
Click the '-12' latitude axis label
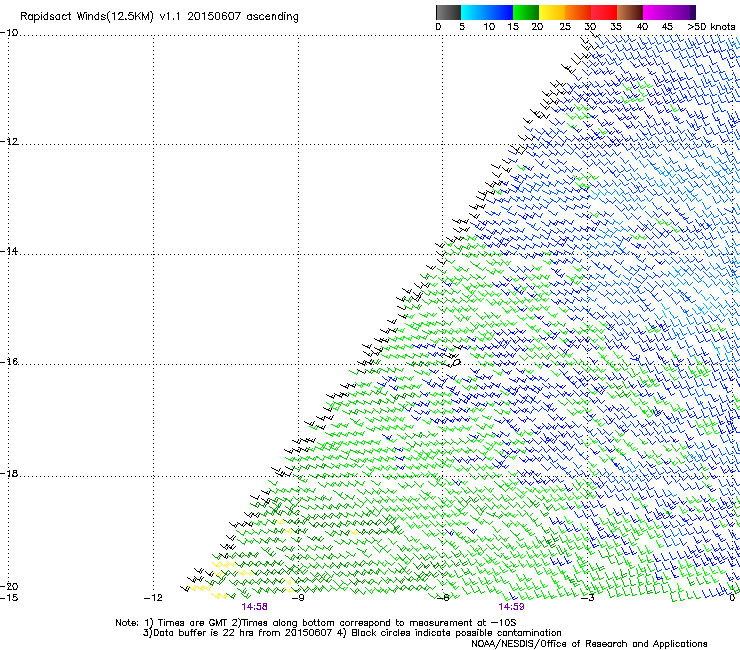coord(9,142)
